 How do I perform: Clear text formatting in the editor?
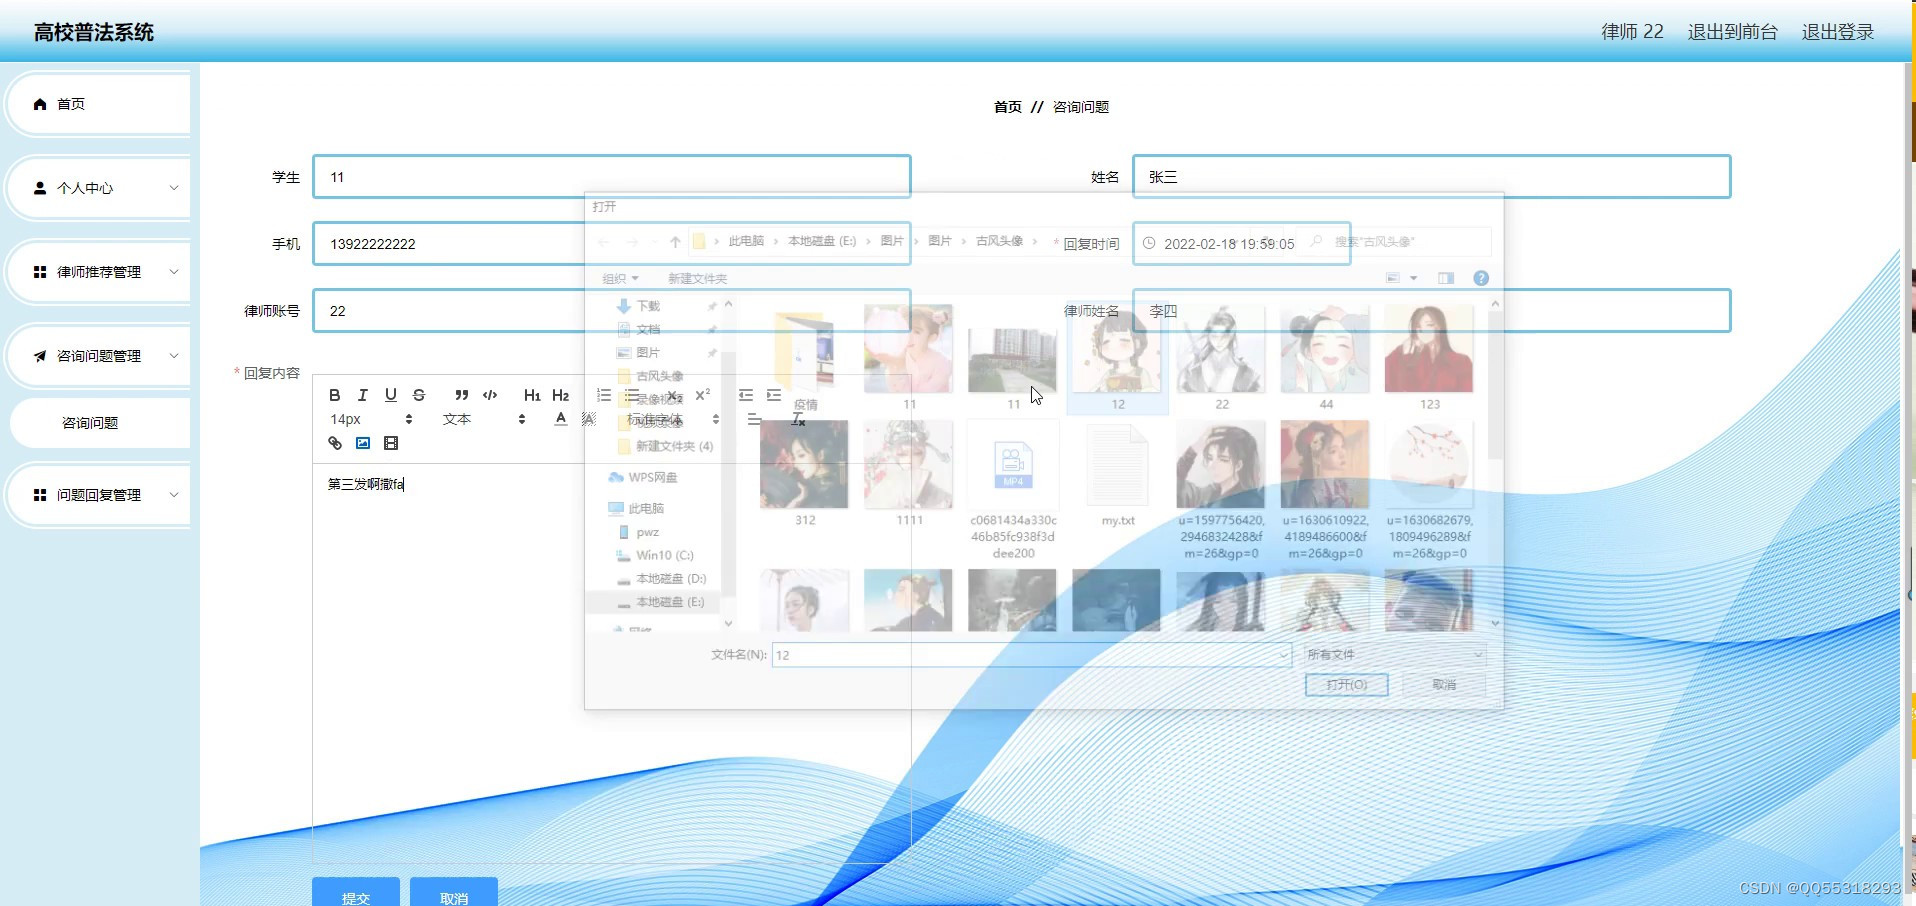(798, 419)
